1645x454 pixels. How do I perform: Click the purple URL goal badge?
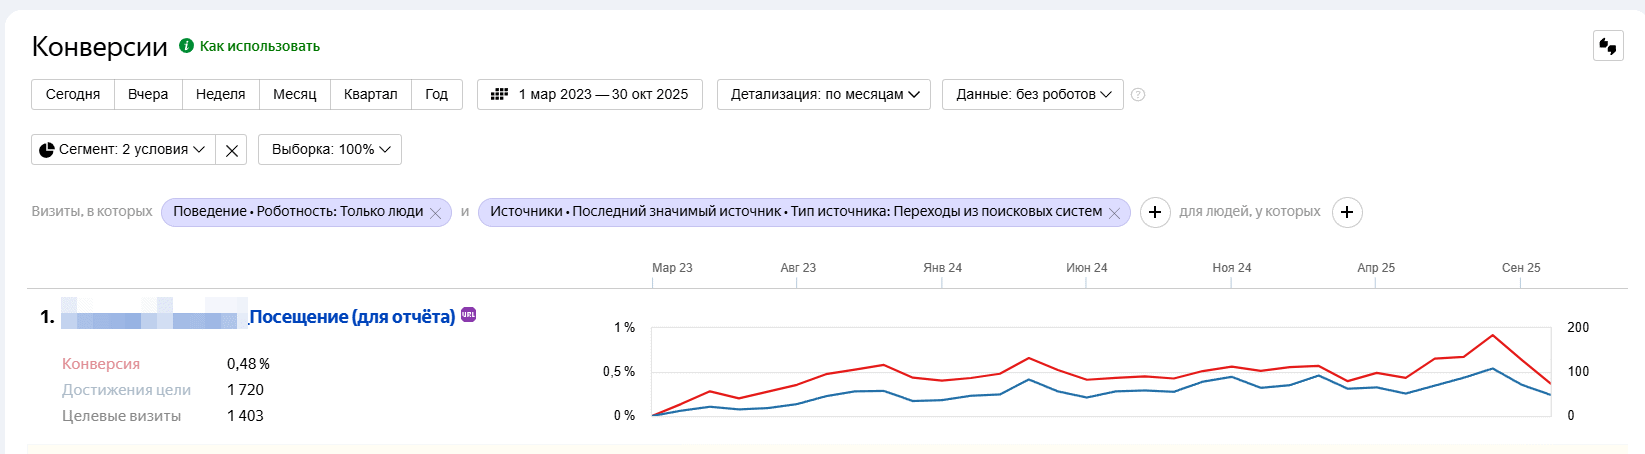(x=468, y=315)
